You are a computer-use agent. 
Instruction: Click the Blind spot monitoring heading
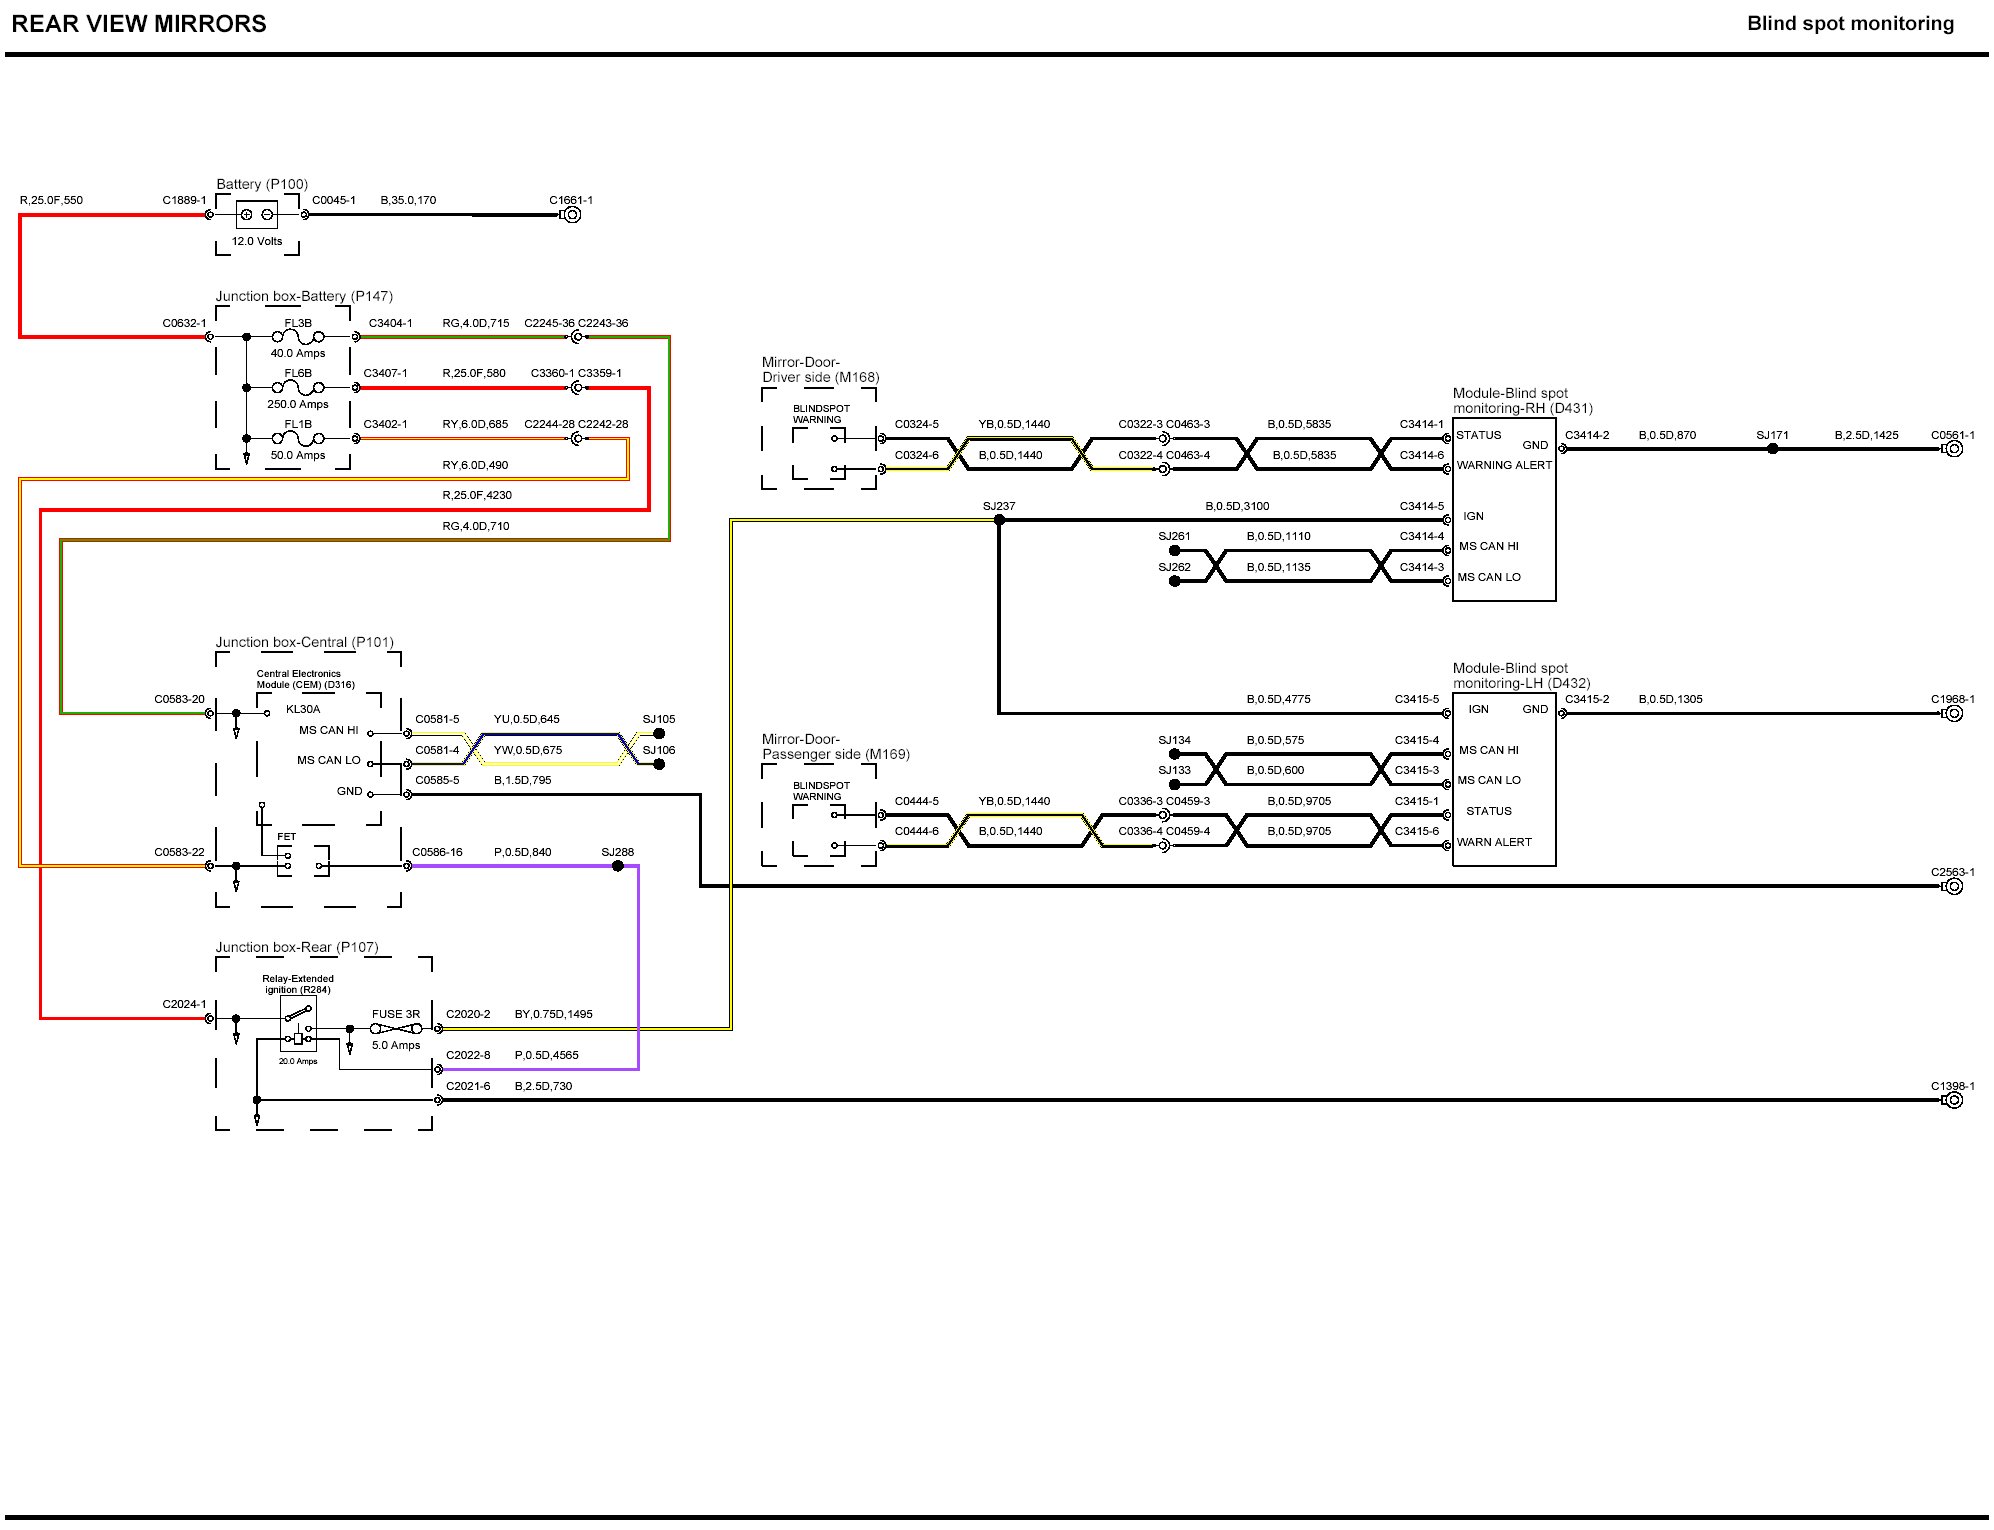pos(1850,24)
